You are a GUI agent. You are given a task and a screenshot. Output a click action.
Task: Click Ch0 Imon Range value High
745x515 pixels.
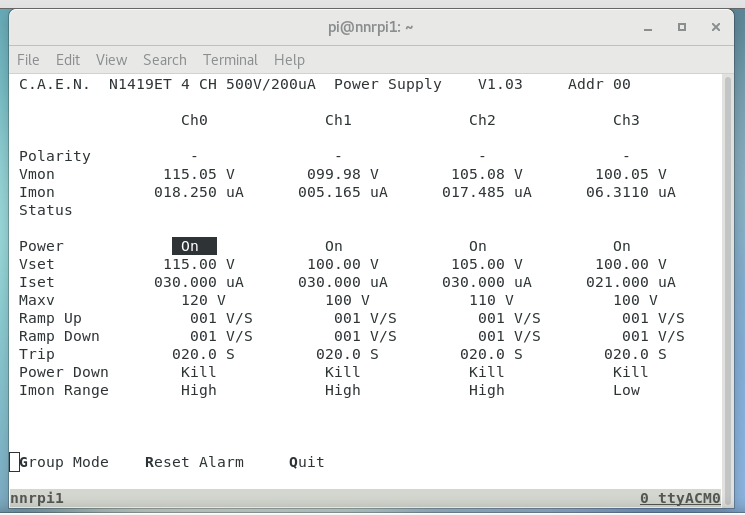(199, 391)
